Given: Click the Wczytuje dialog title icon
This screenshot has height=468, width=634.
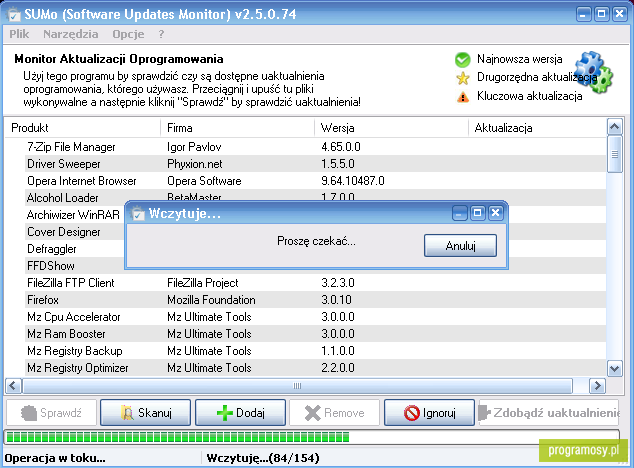Looking at the screenshot, I should coord(138,213).
